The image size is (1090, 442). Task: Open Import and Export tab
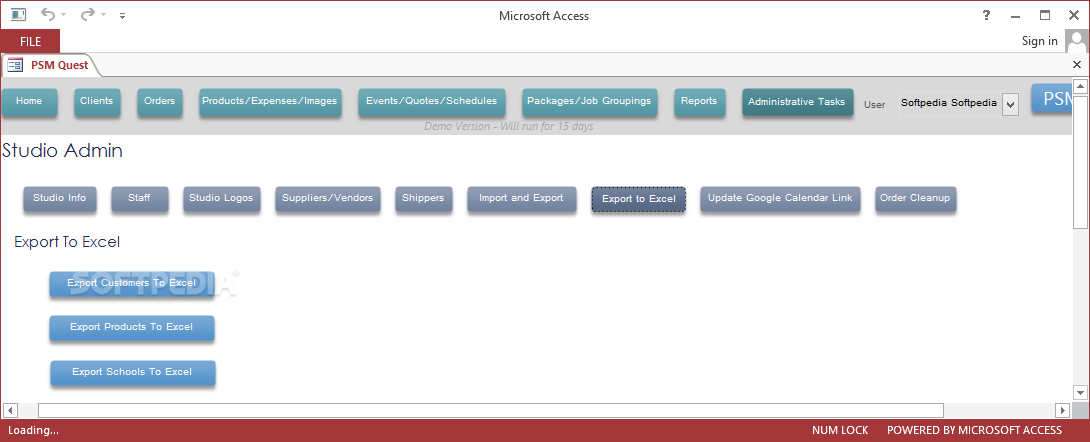point(521,199)
